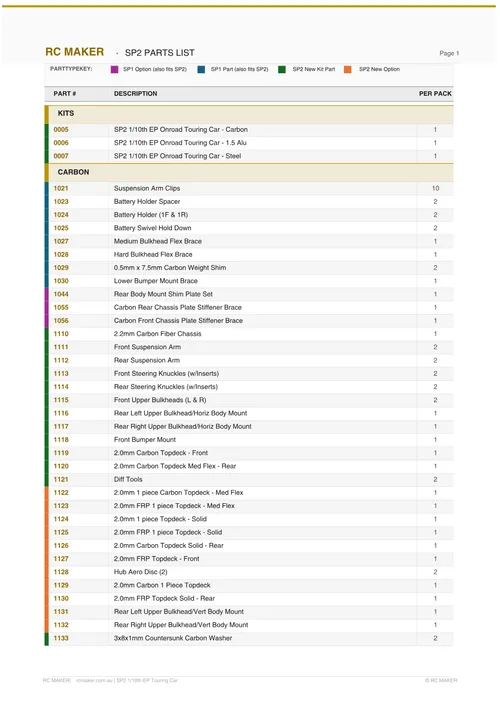Click part number 1121 Diff Tools
This screenshot has height=708, width=500.
[x=61, y=479]
